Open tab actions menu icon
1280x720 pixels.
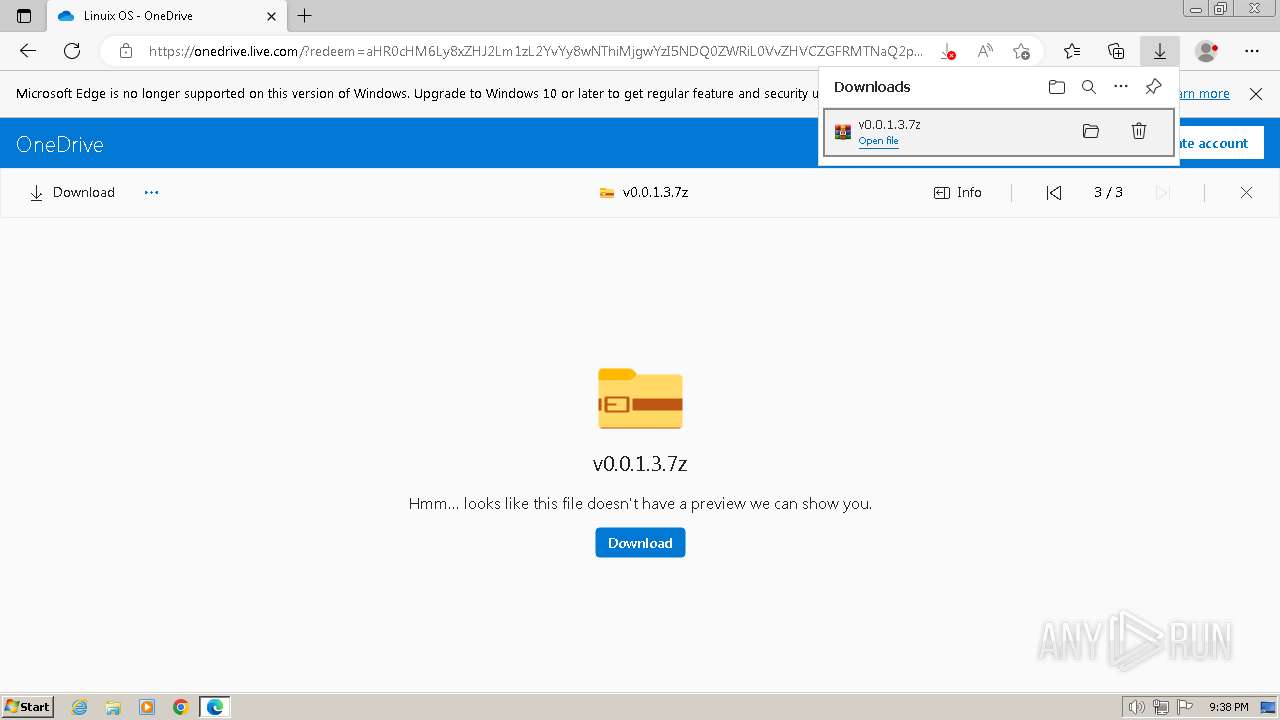(24, 16)
